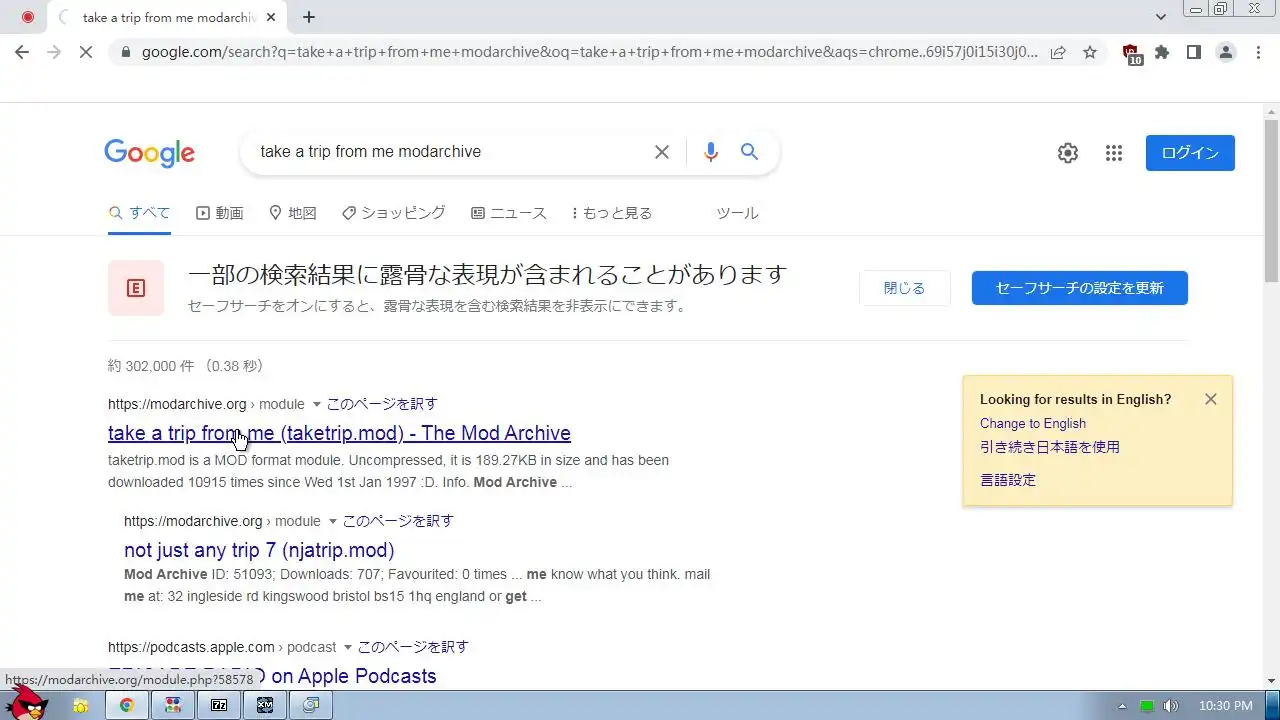
Task: Submit search with magnifier icon
Action: pos(749,152)
